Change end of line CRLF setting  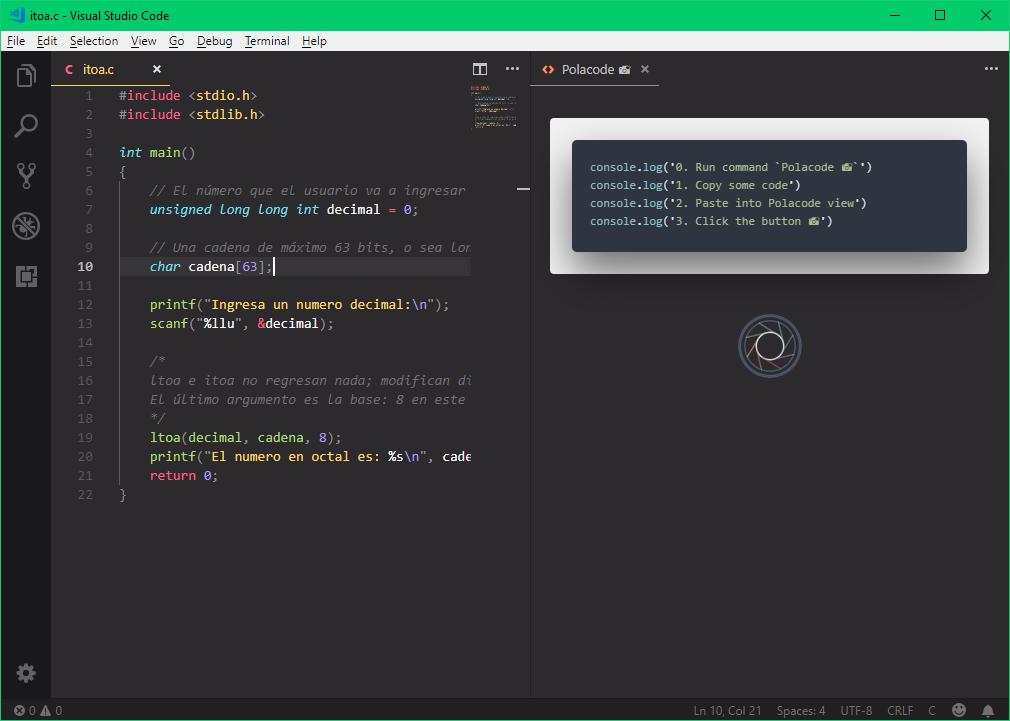click(900, 711)
